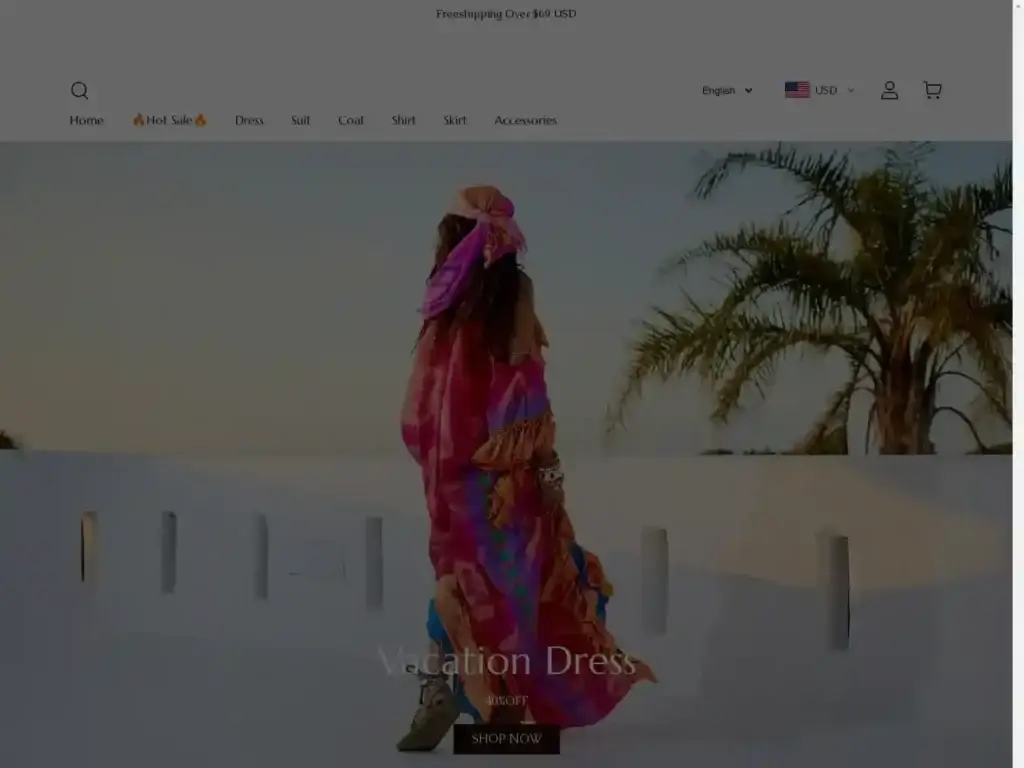Click the US flag currency icon
This screenshot has width=1024, height=768.
(797, 90)
